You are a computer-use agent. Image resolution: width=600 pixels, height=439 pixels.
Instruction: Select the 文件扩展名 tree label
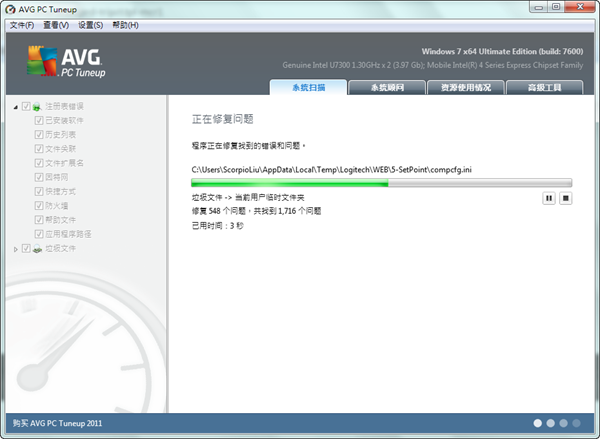(64, 163)
